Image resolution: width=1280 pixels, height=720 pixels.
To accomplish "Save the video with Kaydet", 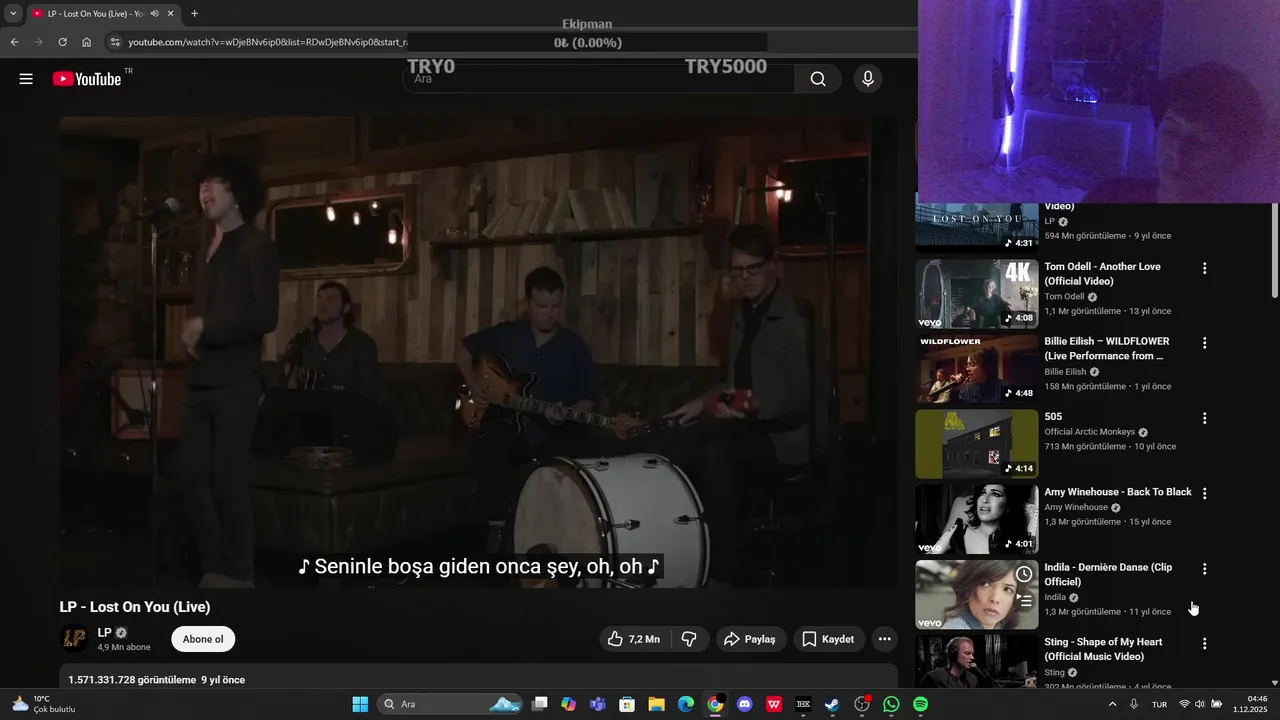I will 829,639.
